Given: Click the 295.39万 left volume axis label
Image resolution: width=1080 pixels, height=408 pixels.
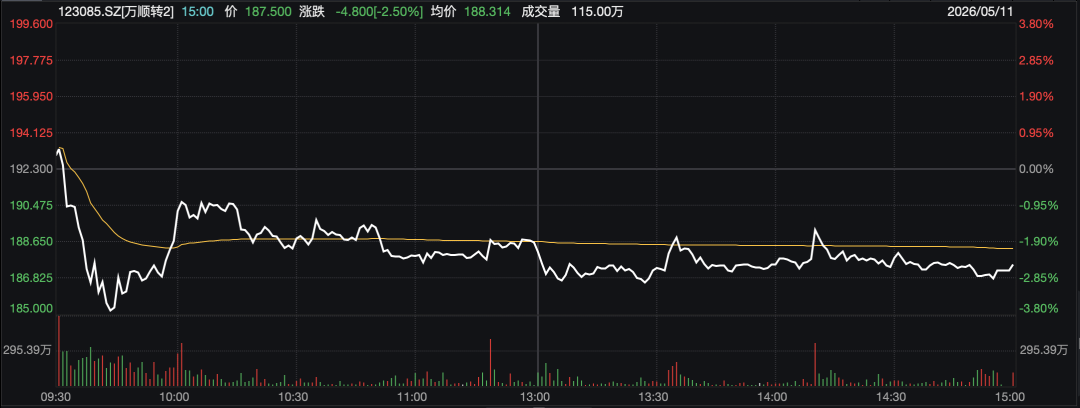Looking at the screenshot, I should tap(28, 351).
